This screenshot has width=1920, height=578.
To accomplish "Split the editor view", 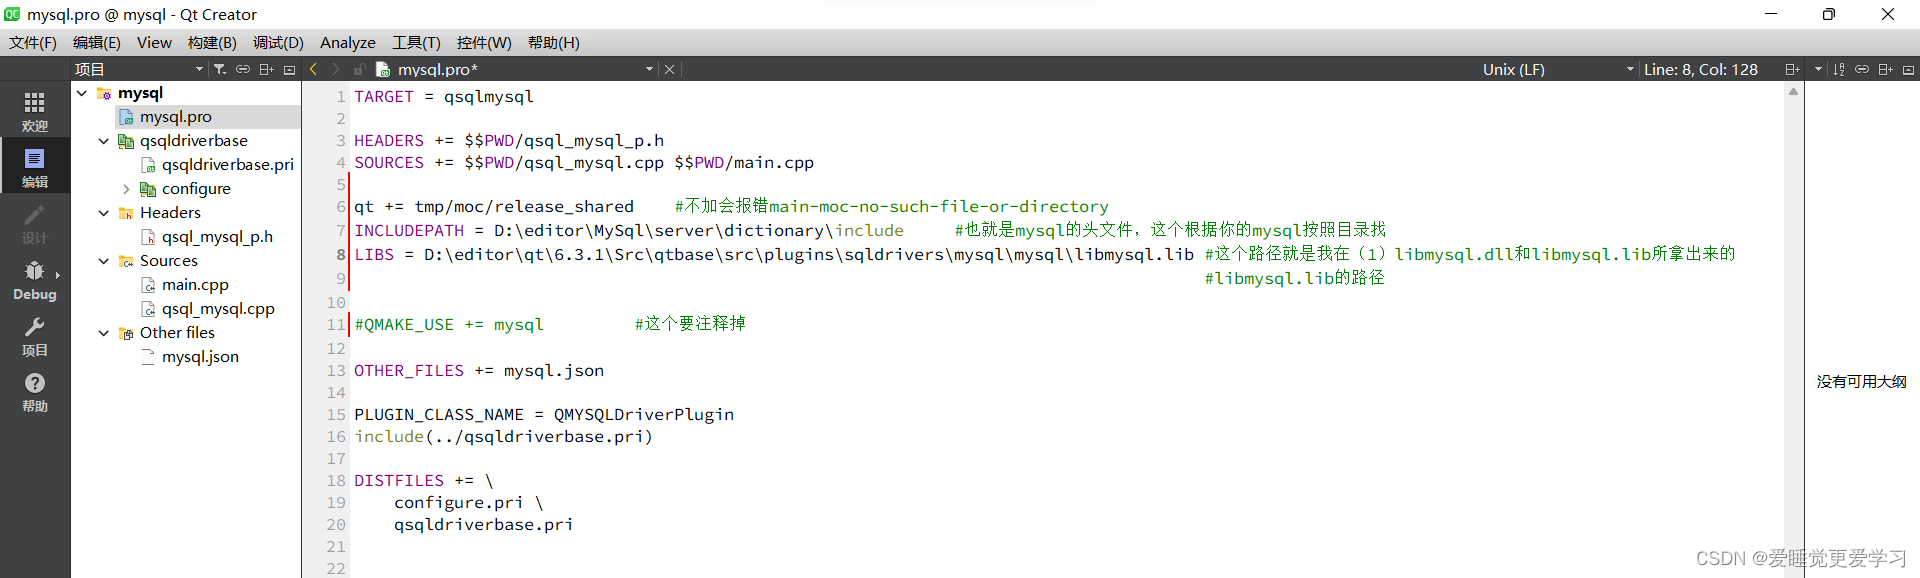I will coord(1792,69).
